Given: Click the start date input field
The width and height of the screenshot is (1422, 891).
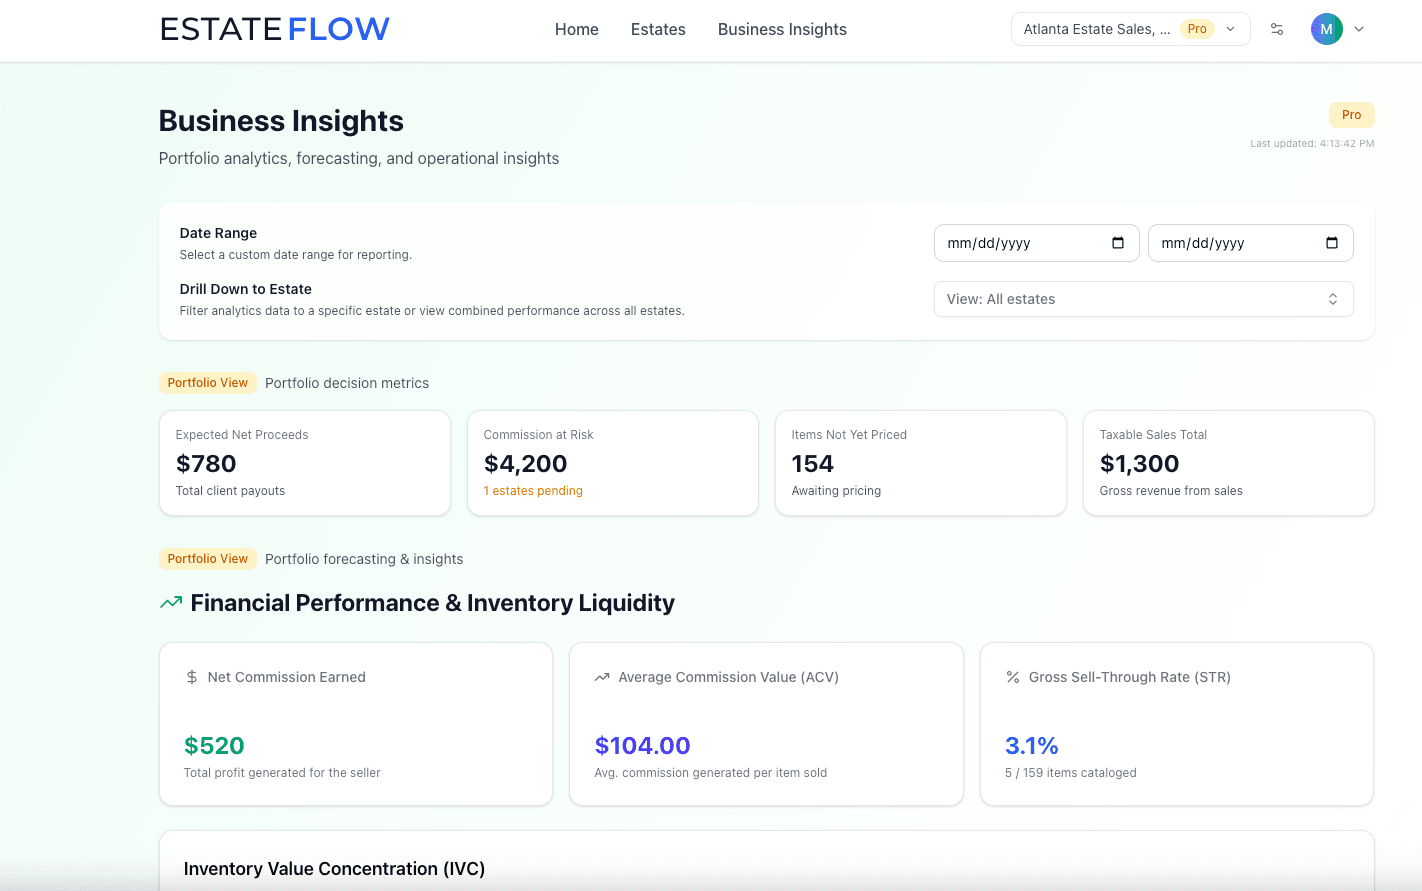Looking at the screenshot, I should (1020, 243).
